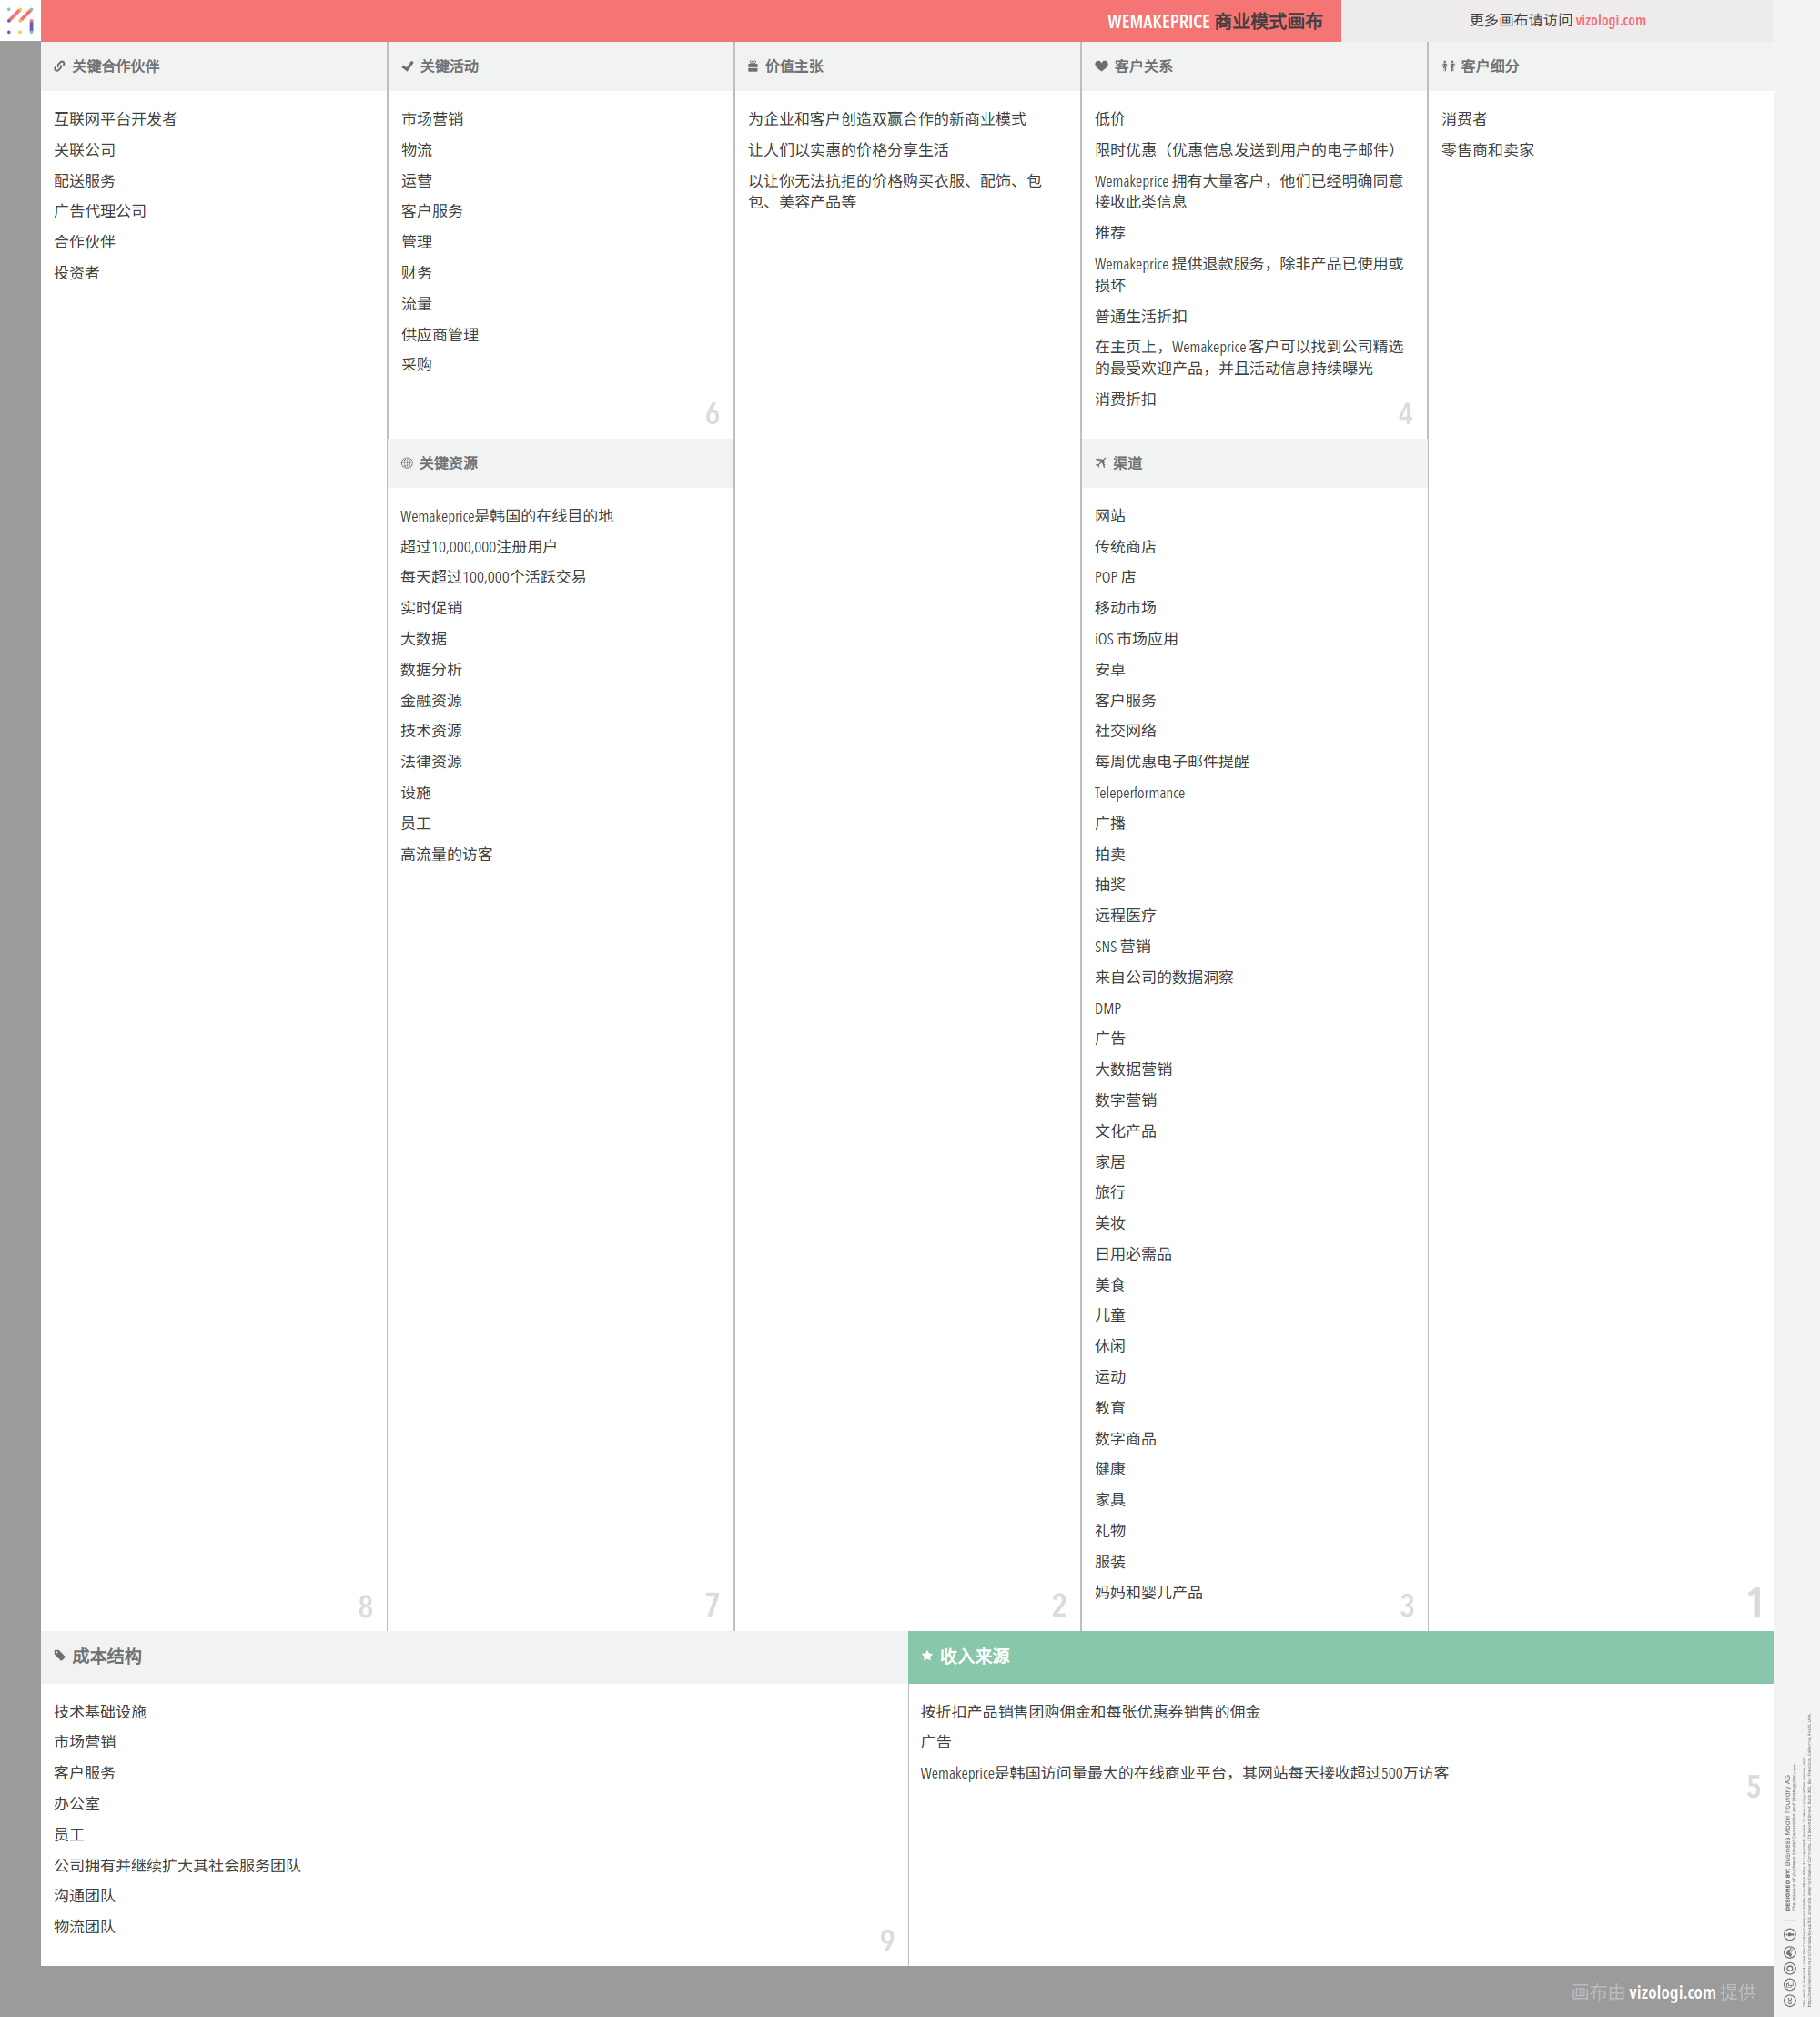Click the Vizologi logo icon in the top-left corner

[20, 20]
